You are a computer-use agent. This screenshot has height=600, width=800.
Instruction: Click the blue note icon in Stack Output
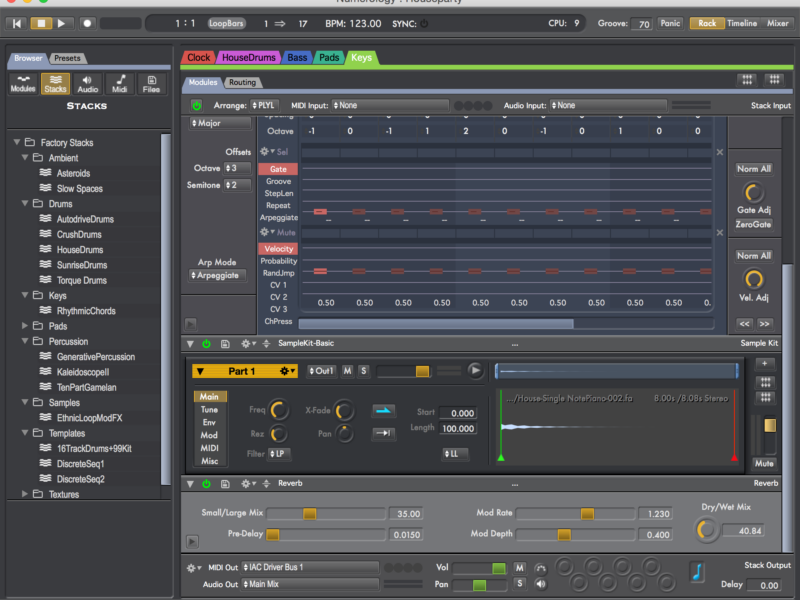click(x=697, y=572)
